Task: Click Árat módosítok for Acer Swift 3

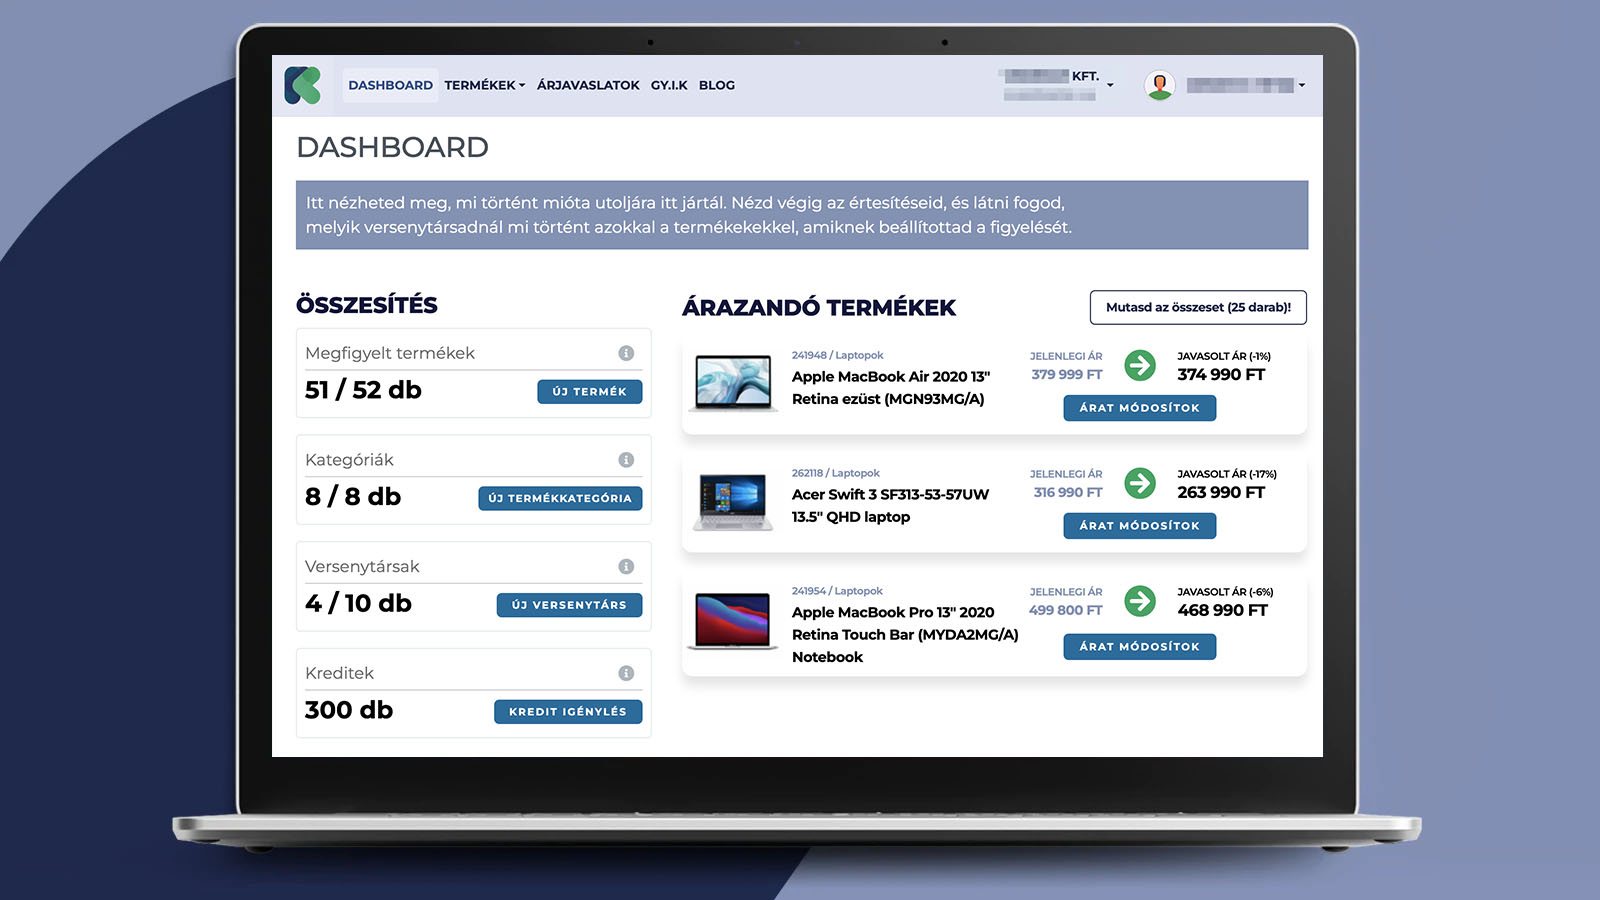Action: (x=1140, y=526)
